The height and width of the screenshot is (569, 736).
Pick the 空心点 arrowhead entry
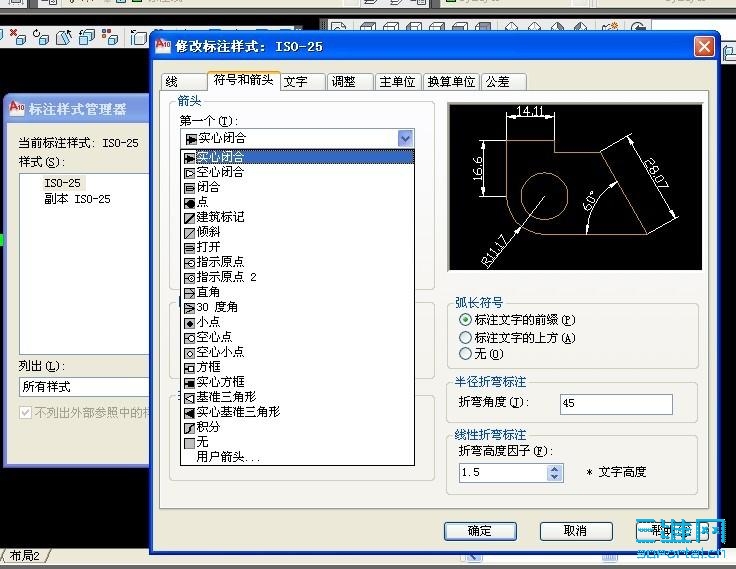(x=297, y=338)
